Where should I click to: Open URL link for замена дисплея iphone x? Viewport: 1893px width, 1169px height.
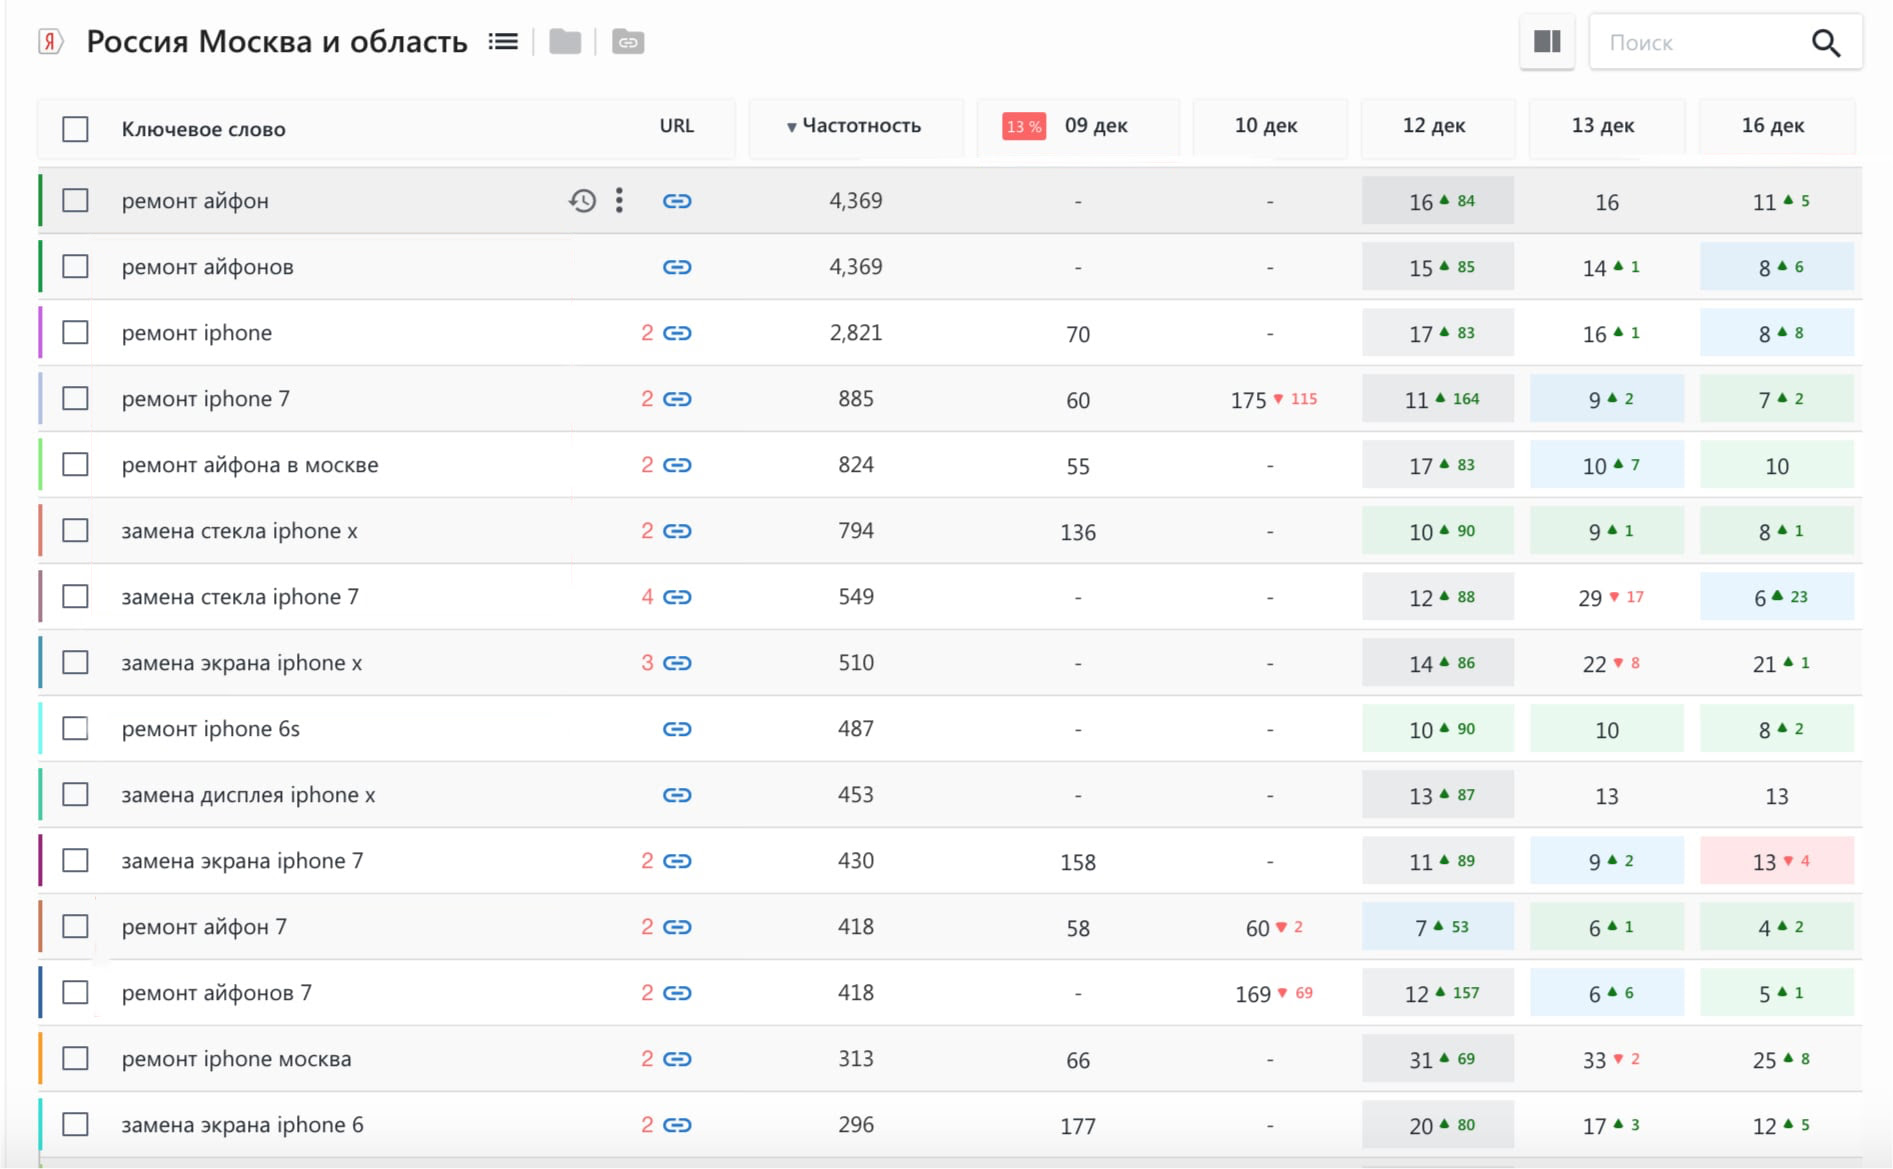tap(677, 795)
